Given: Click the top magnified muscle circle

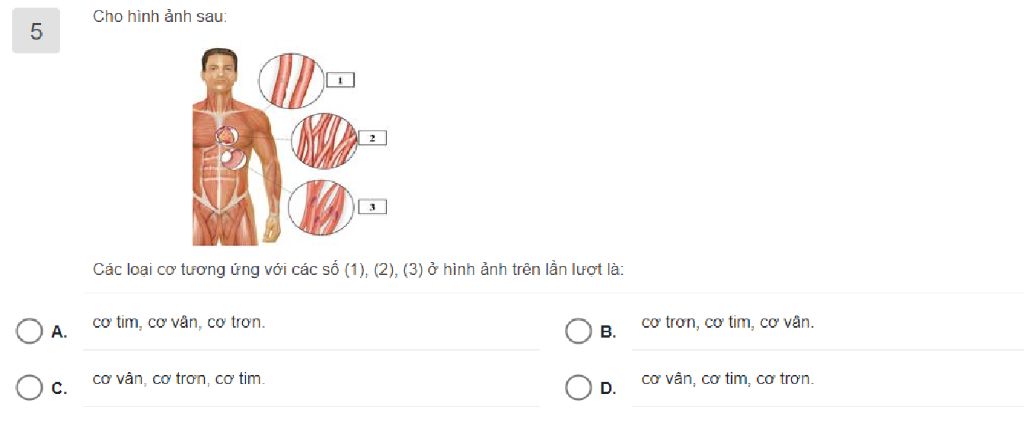Looking at the screenshot, I should (x=291, y=80).
